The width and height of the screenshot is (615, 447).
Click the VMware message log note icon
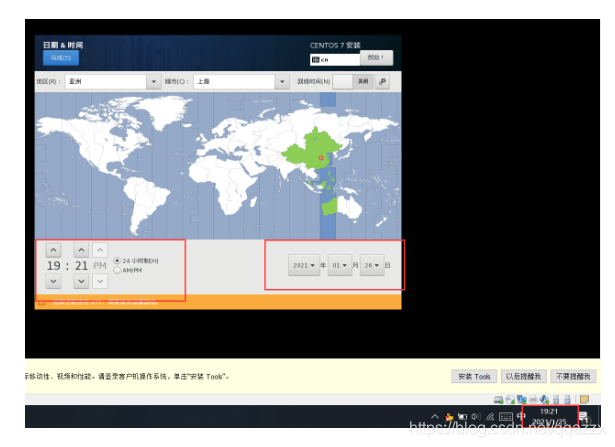point(584,400)
